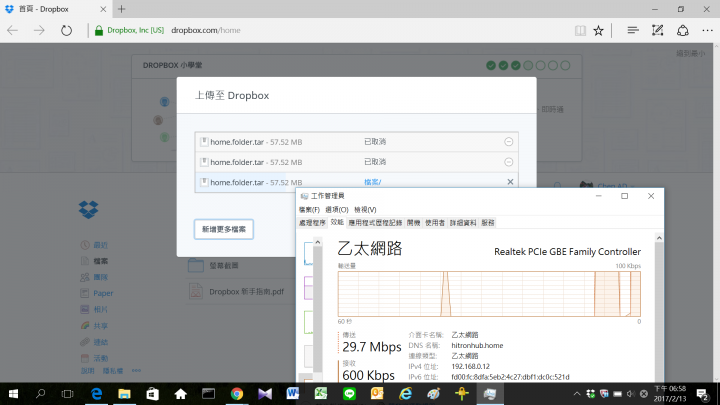Click the 隱私權 footer link

click(x=112, y=371)
